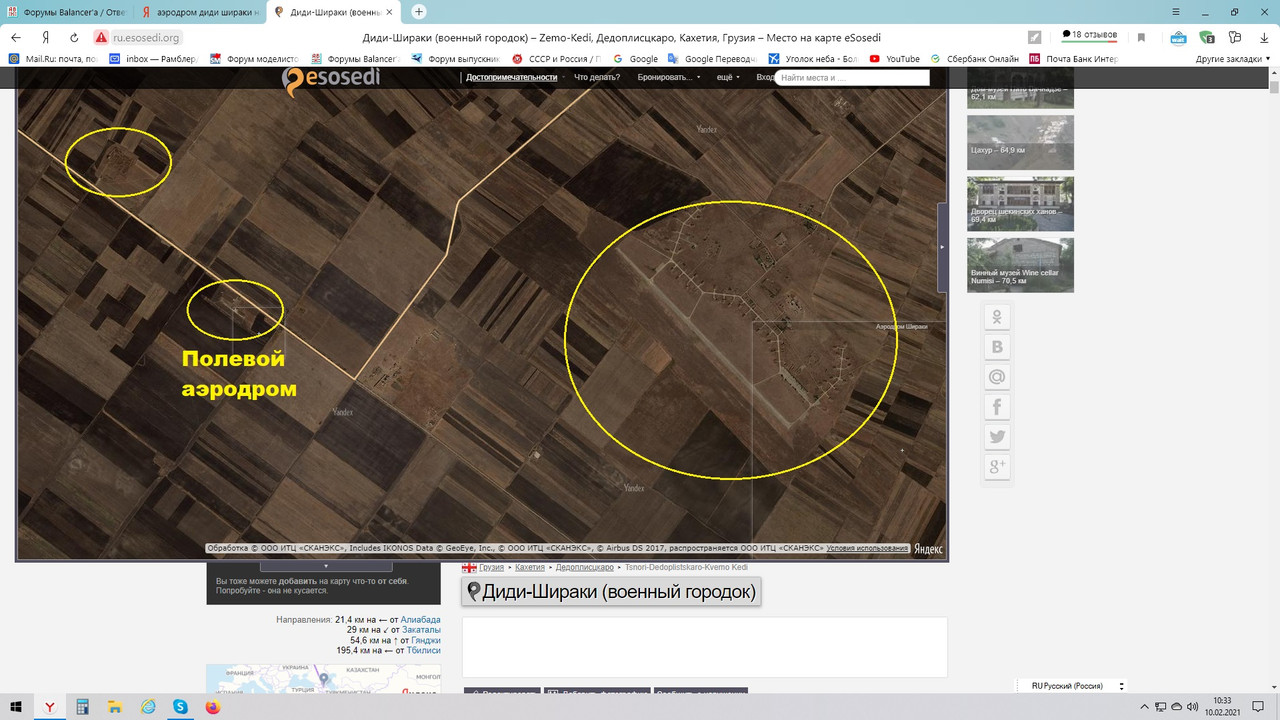Open YouTube bookmark in bookmarks bar
The height and width of the screenshot is (720, 1280).
click(x=895, y=59)
